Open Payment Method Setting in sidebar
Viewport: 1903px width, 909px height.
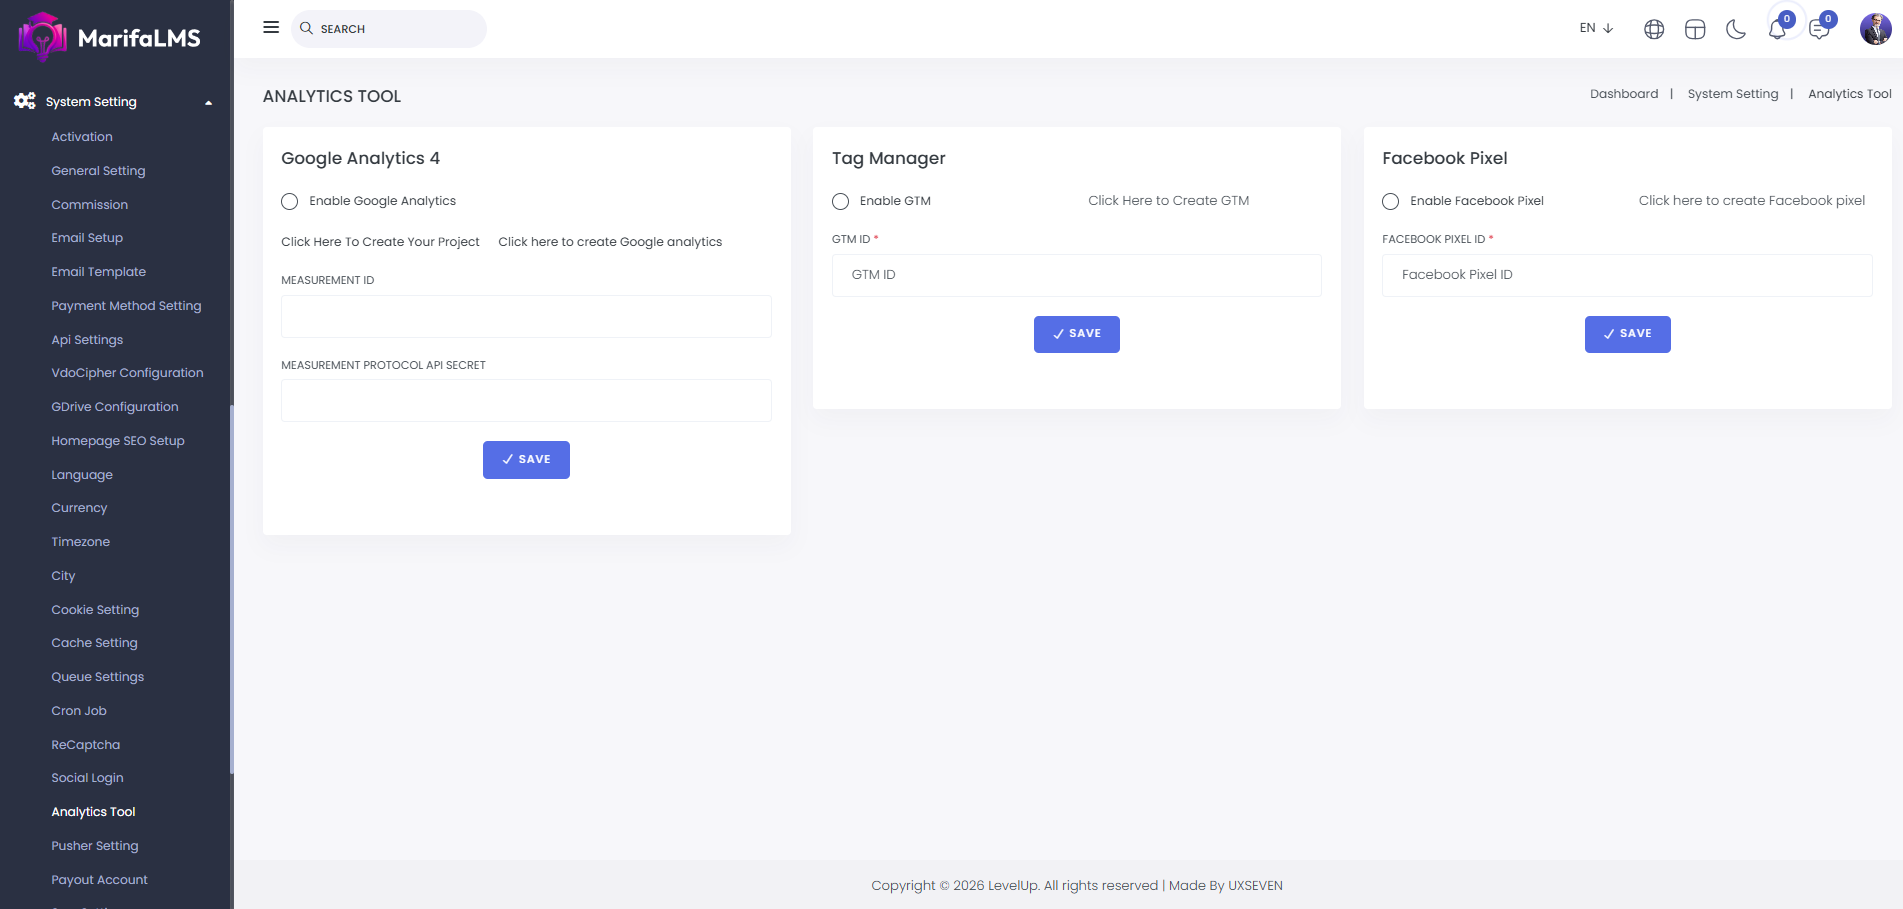(126, 306)
